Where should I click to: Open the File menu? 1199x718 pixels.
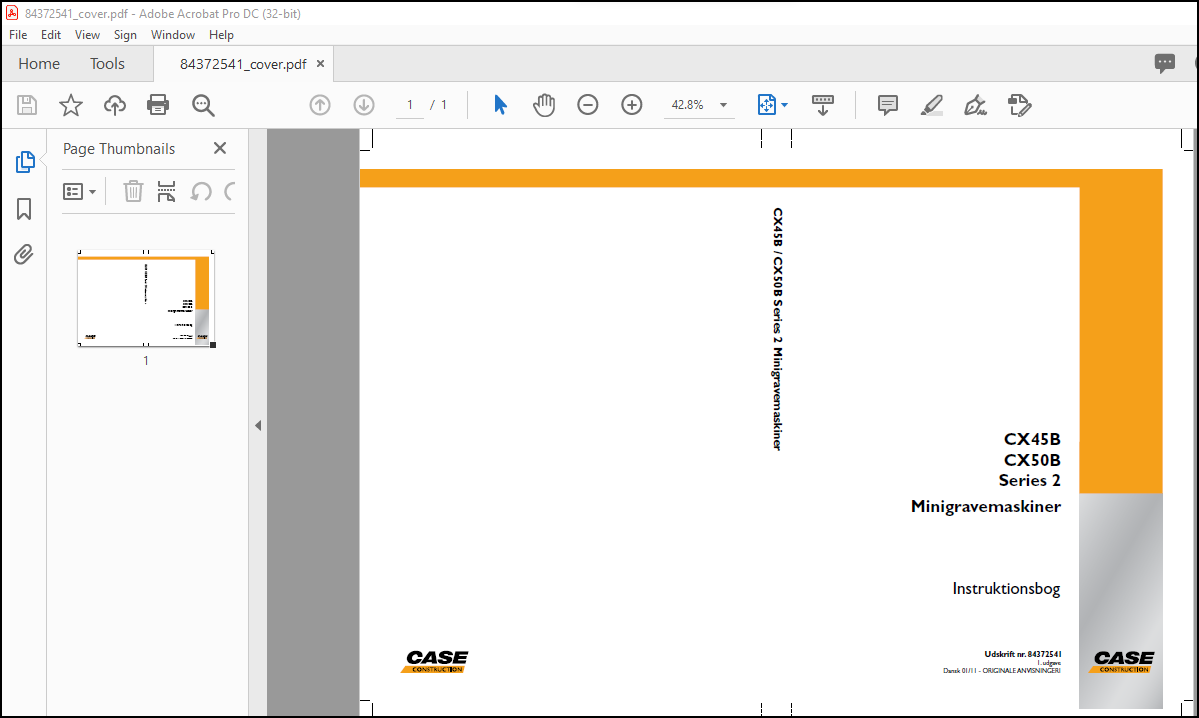click(18, 35)
